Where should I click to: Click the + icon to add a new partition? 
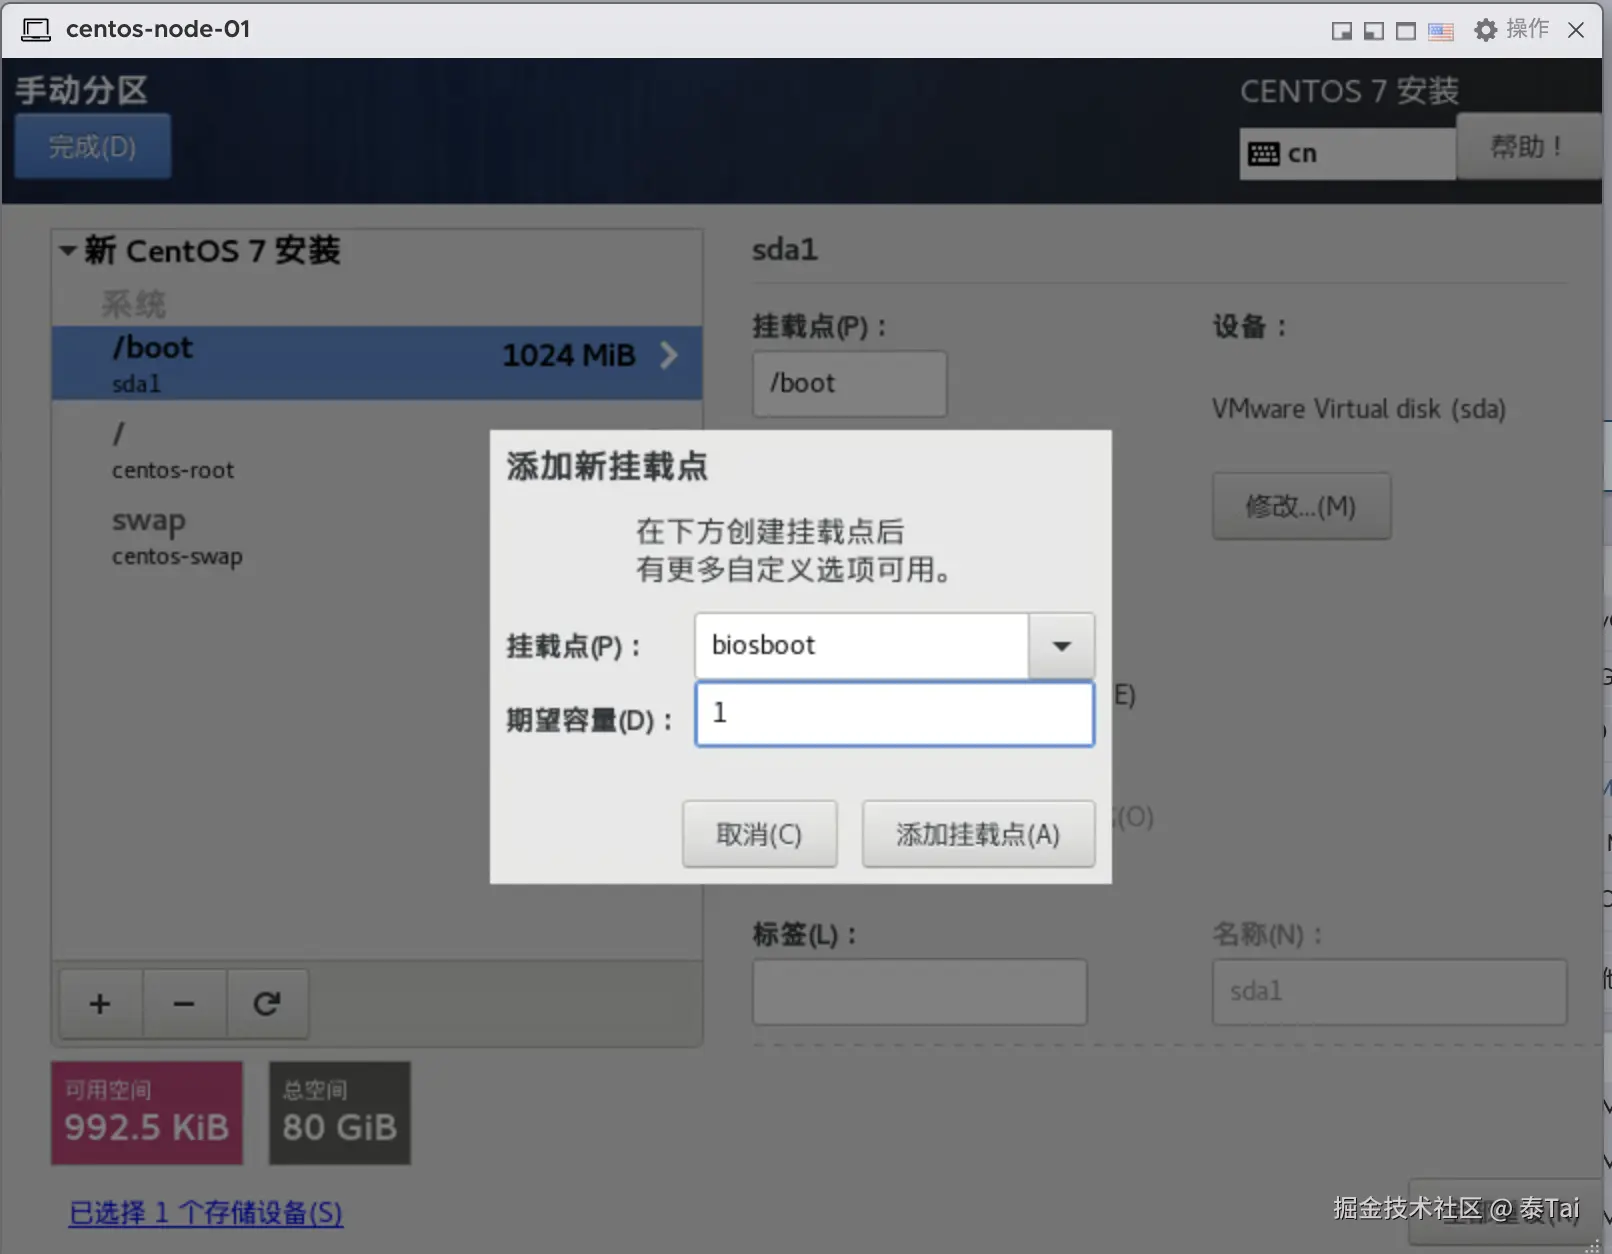pyautogui.click(x=100, y=1004)
